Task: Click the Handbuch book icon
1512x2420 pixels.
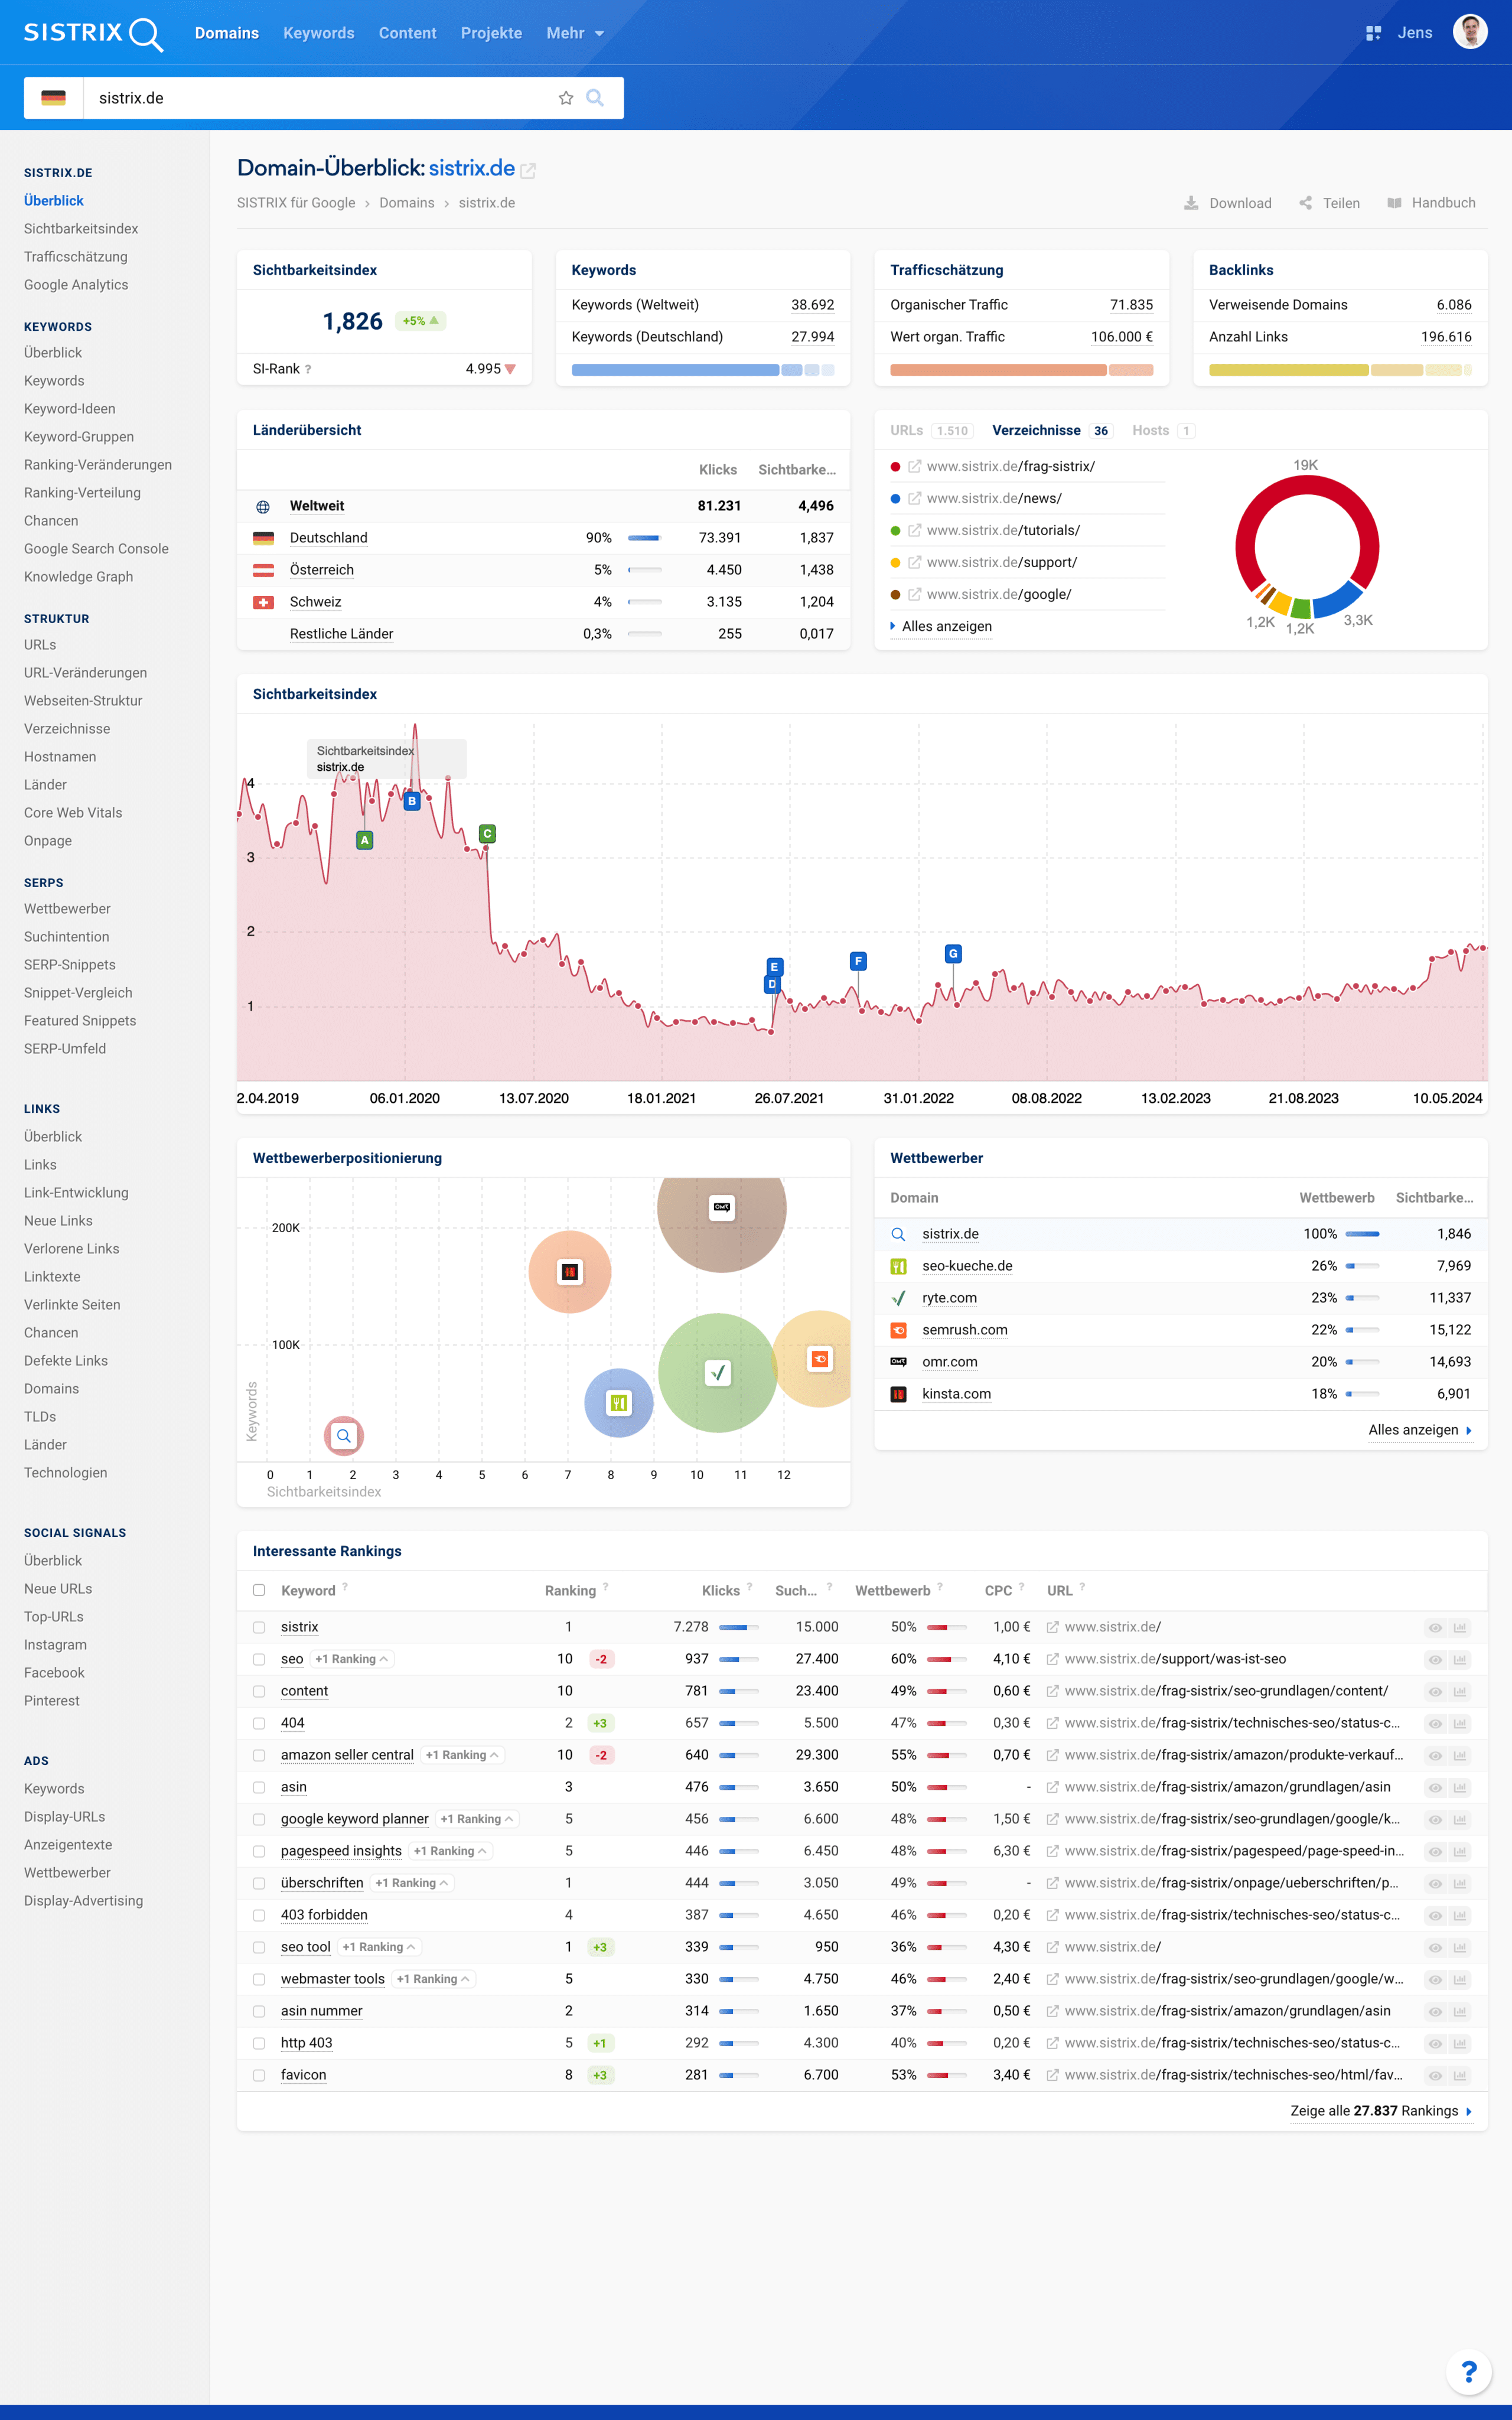Action: tap(1394, 203)
